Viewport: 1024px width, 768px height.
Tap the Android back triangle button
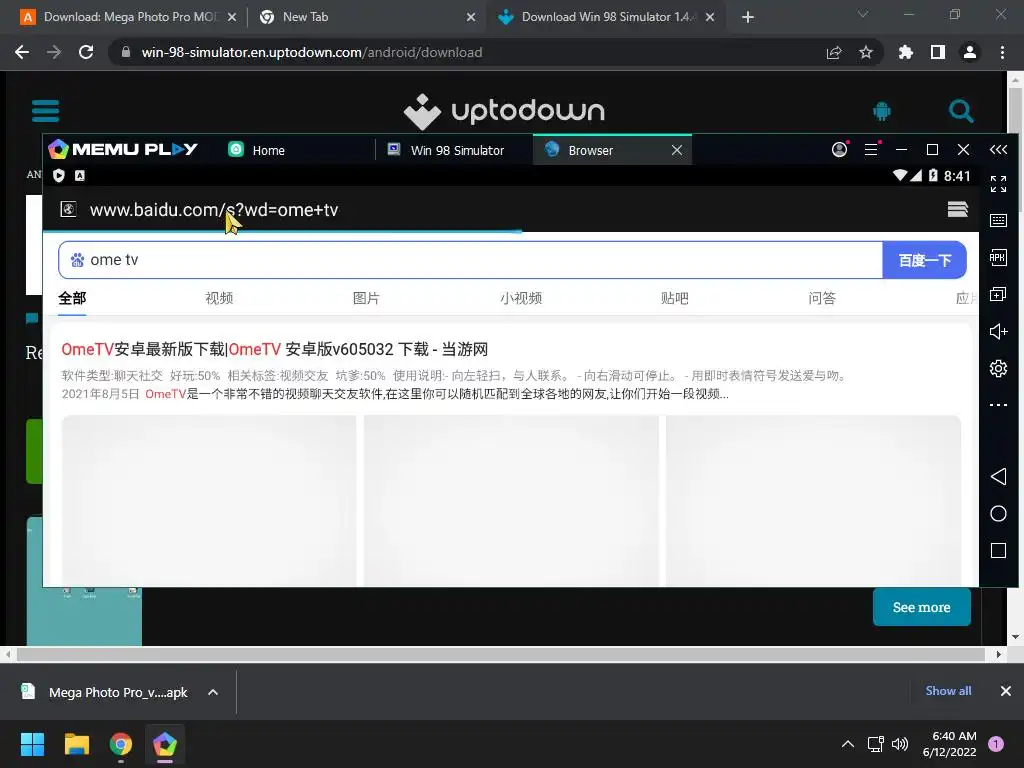(x=998, y=476)
